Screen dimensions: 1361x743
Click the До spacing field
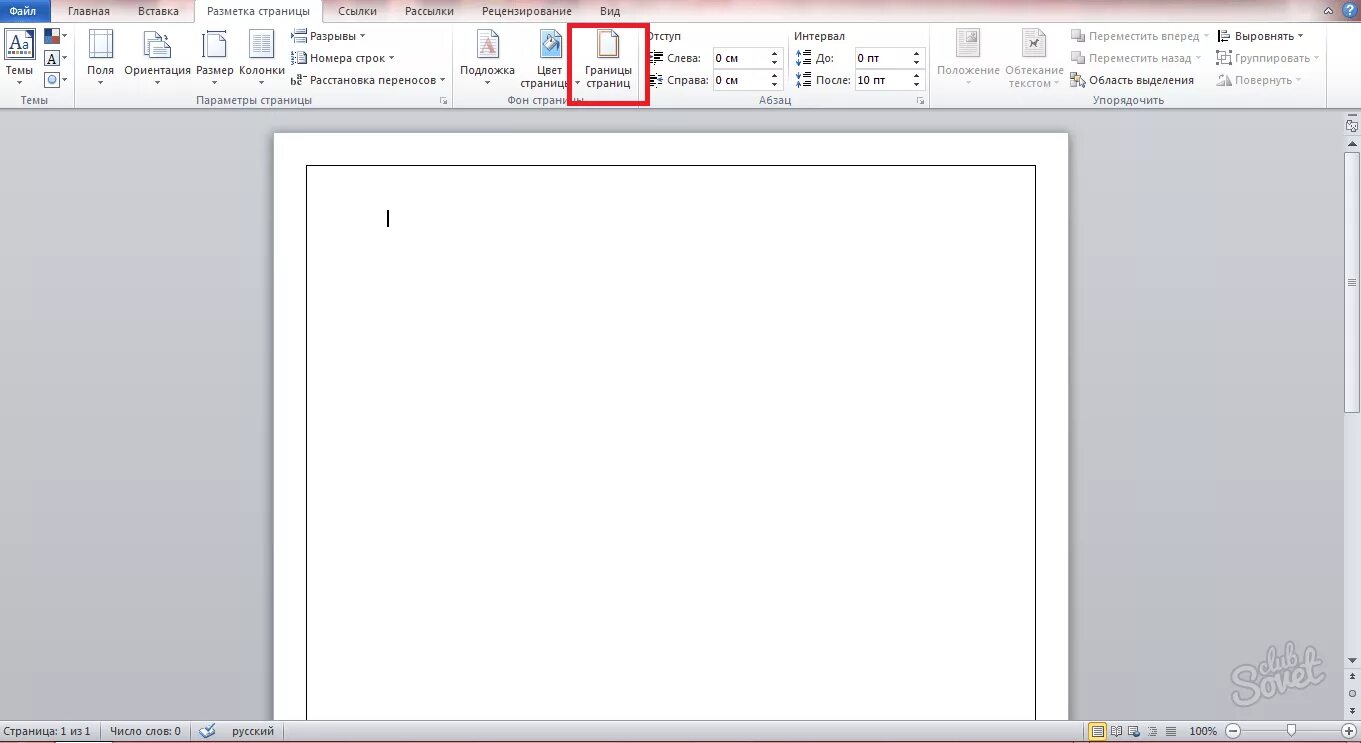(x=882, y=58)
